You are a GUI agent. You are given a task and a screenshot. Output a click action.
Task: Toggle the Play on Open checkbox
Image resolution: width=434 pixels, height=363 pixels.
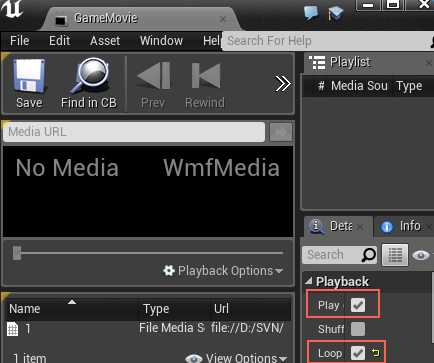click(358, 305)
